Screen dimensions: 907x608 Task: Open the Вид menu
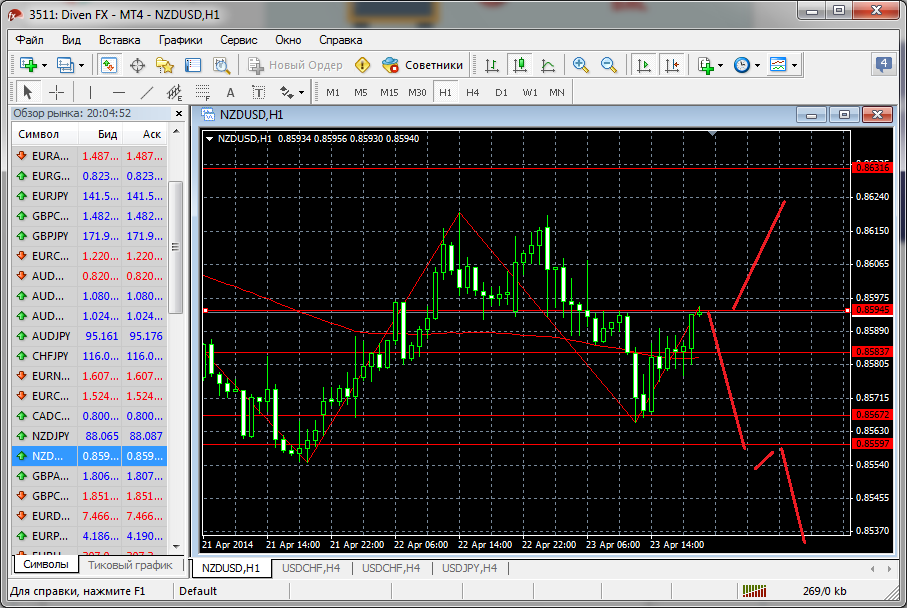coord(71,40)
